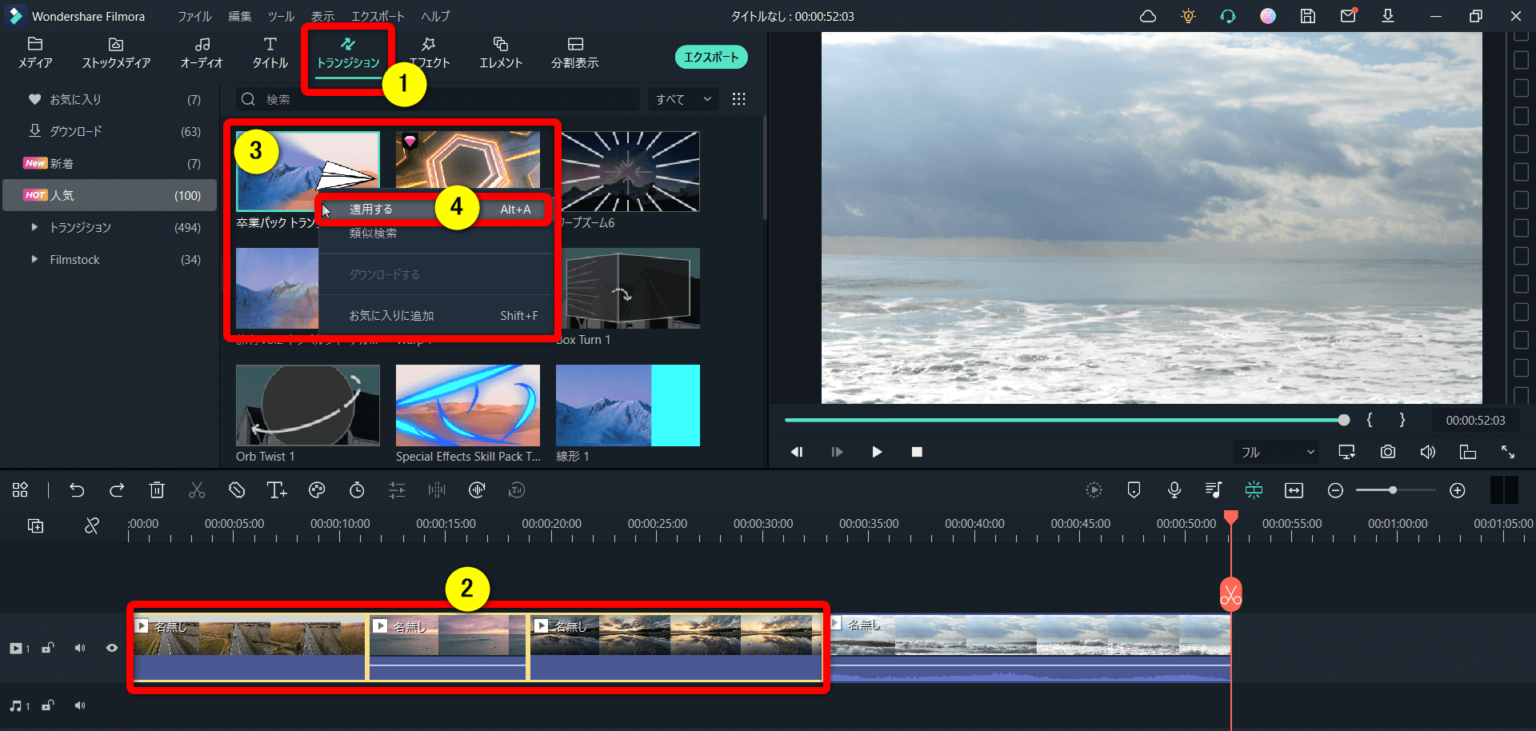Switch to the エフェクト tab
The height and width of the screenshot is (731, 1536).
tap(429, 52)
